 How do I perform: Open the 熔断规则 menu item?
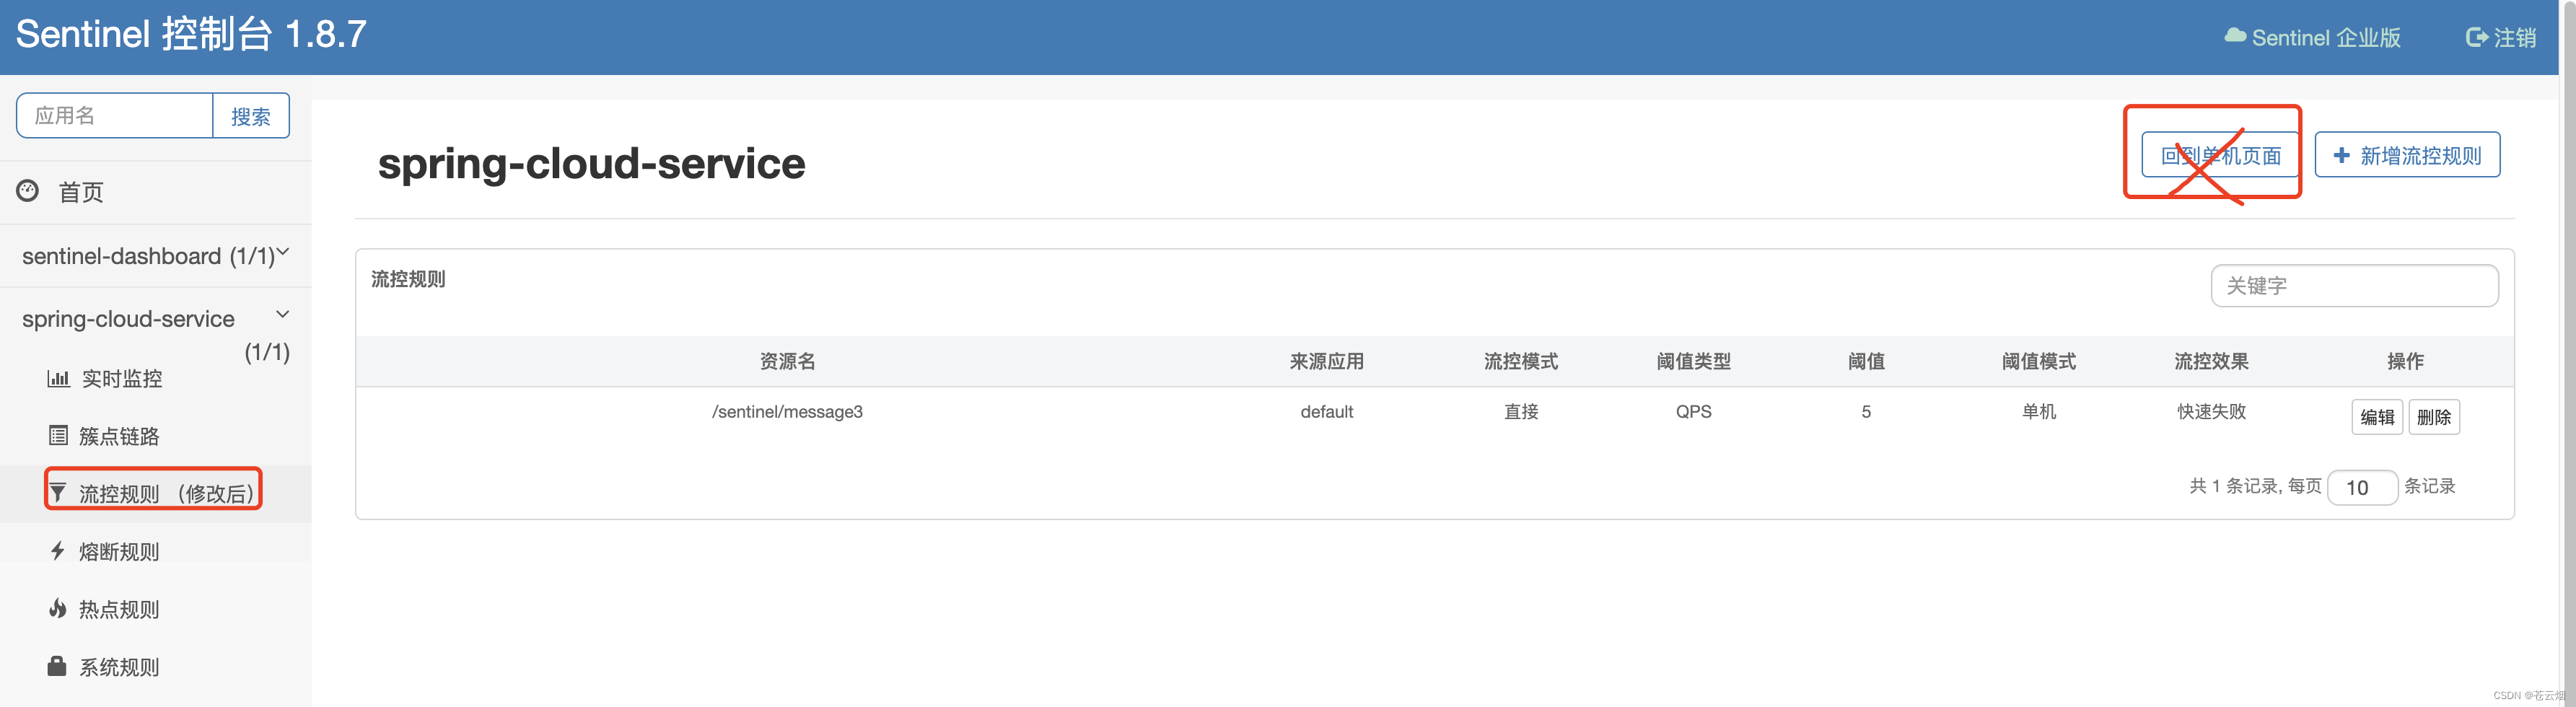(119, 552)
